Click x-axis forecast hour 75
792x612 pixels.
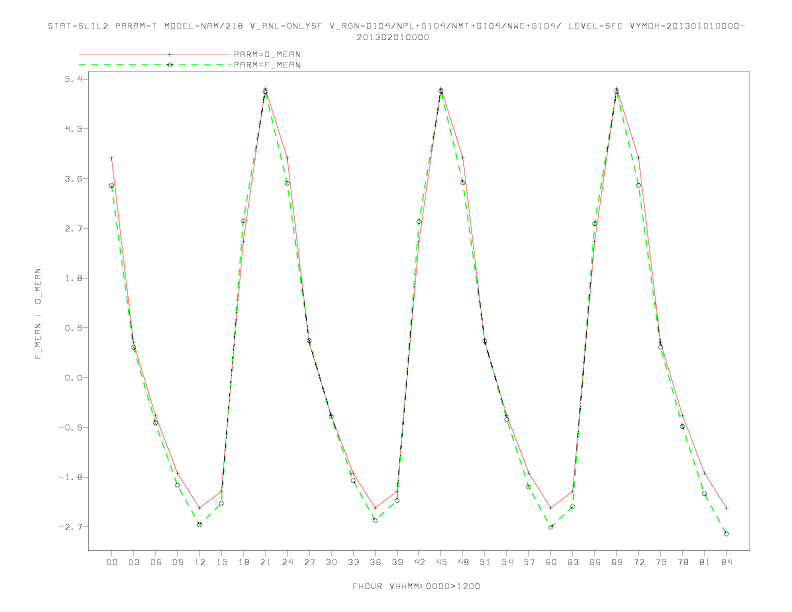pyautogui.click(x=661, y=562)
